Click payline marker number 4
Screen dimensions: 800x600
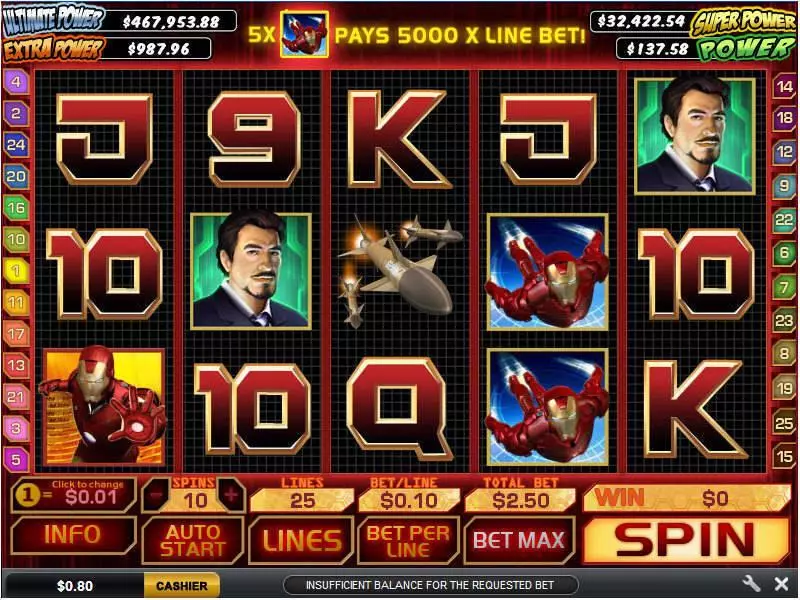[x=16, y=82]
